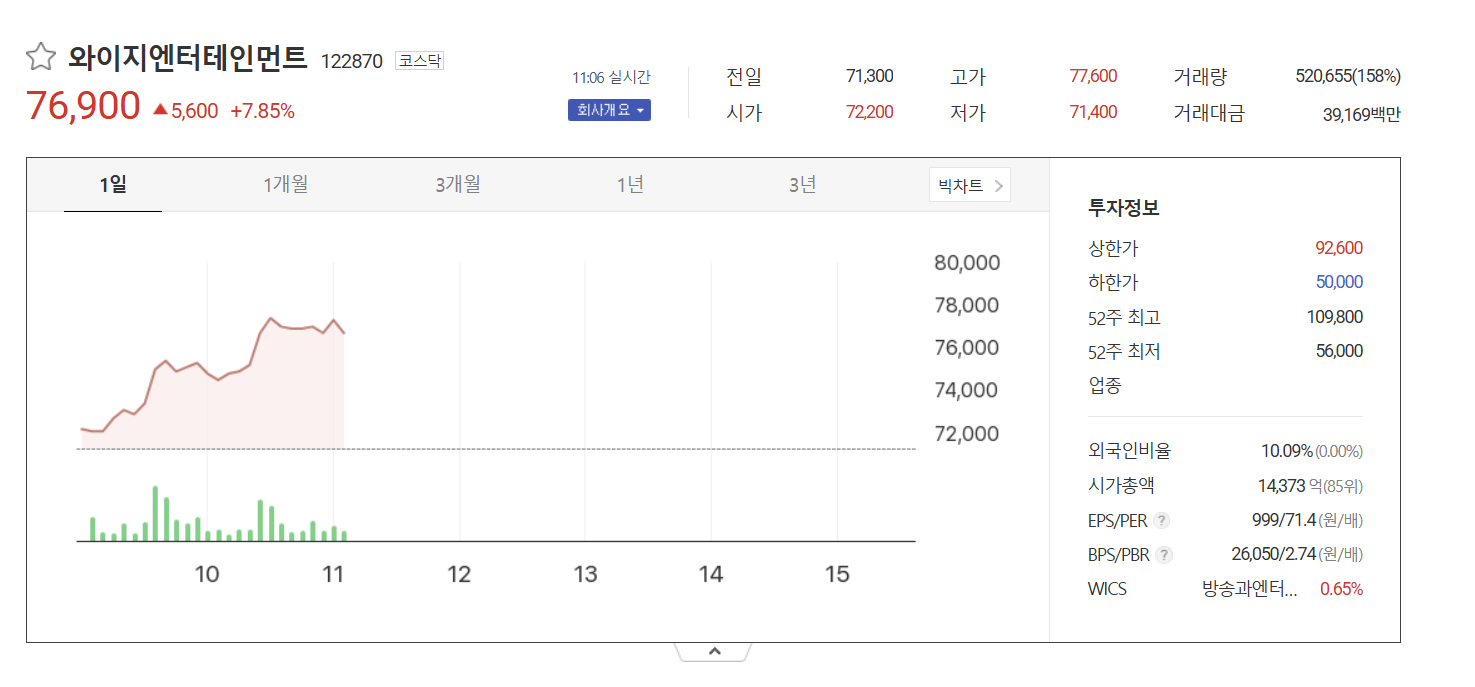Switch to the 3개월 chart tab

click(x=457, y=185)
